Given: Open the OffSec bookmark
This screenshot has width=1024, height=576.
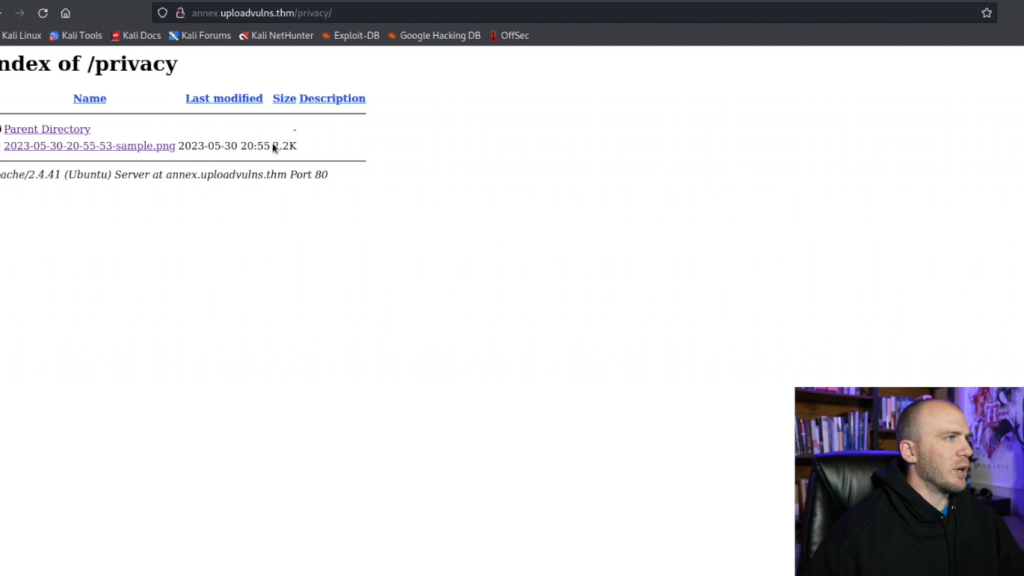Looking at the screenshot, I should (509, 36).
